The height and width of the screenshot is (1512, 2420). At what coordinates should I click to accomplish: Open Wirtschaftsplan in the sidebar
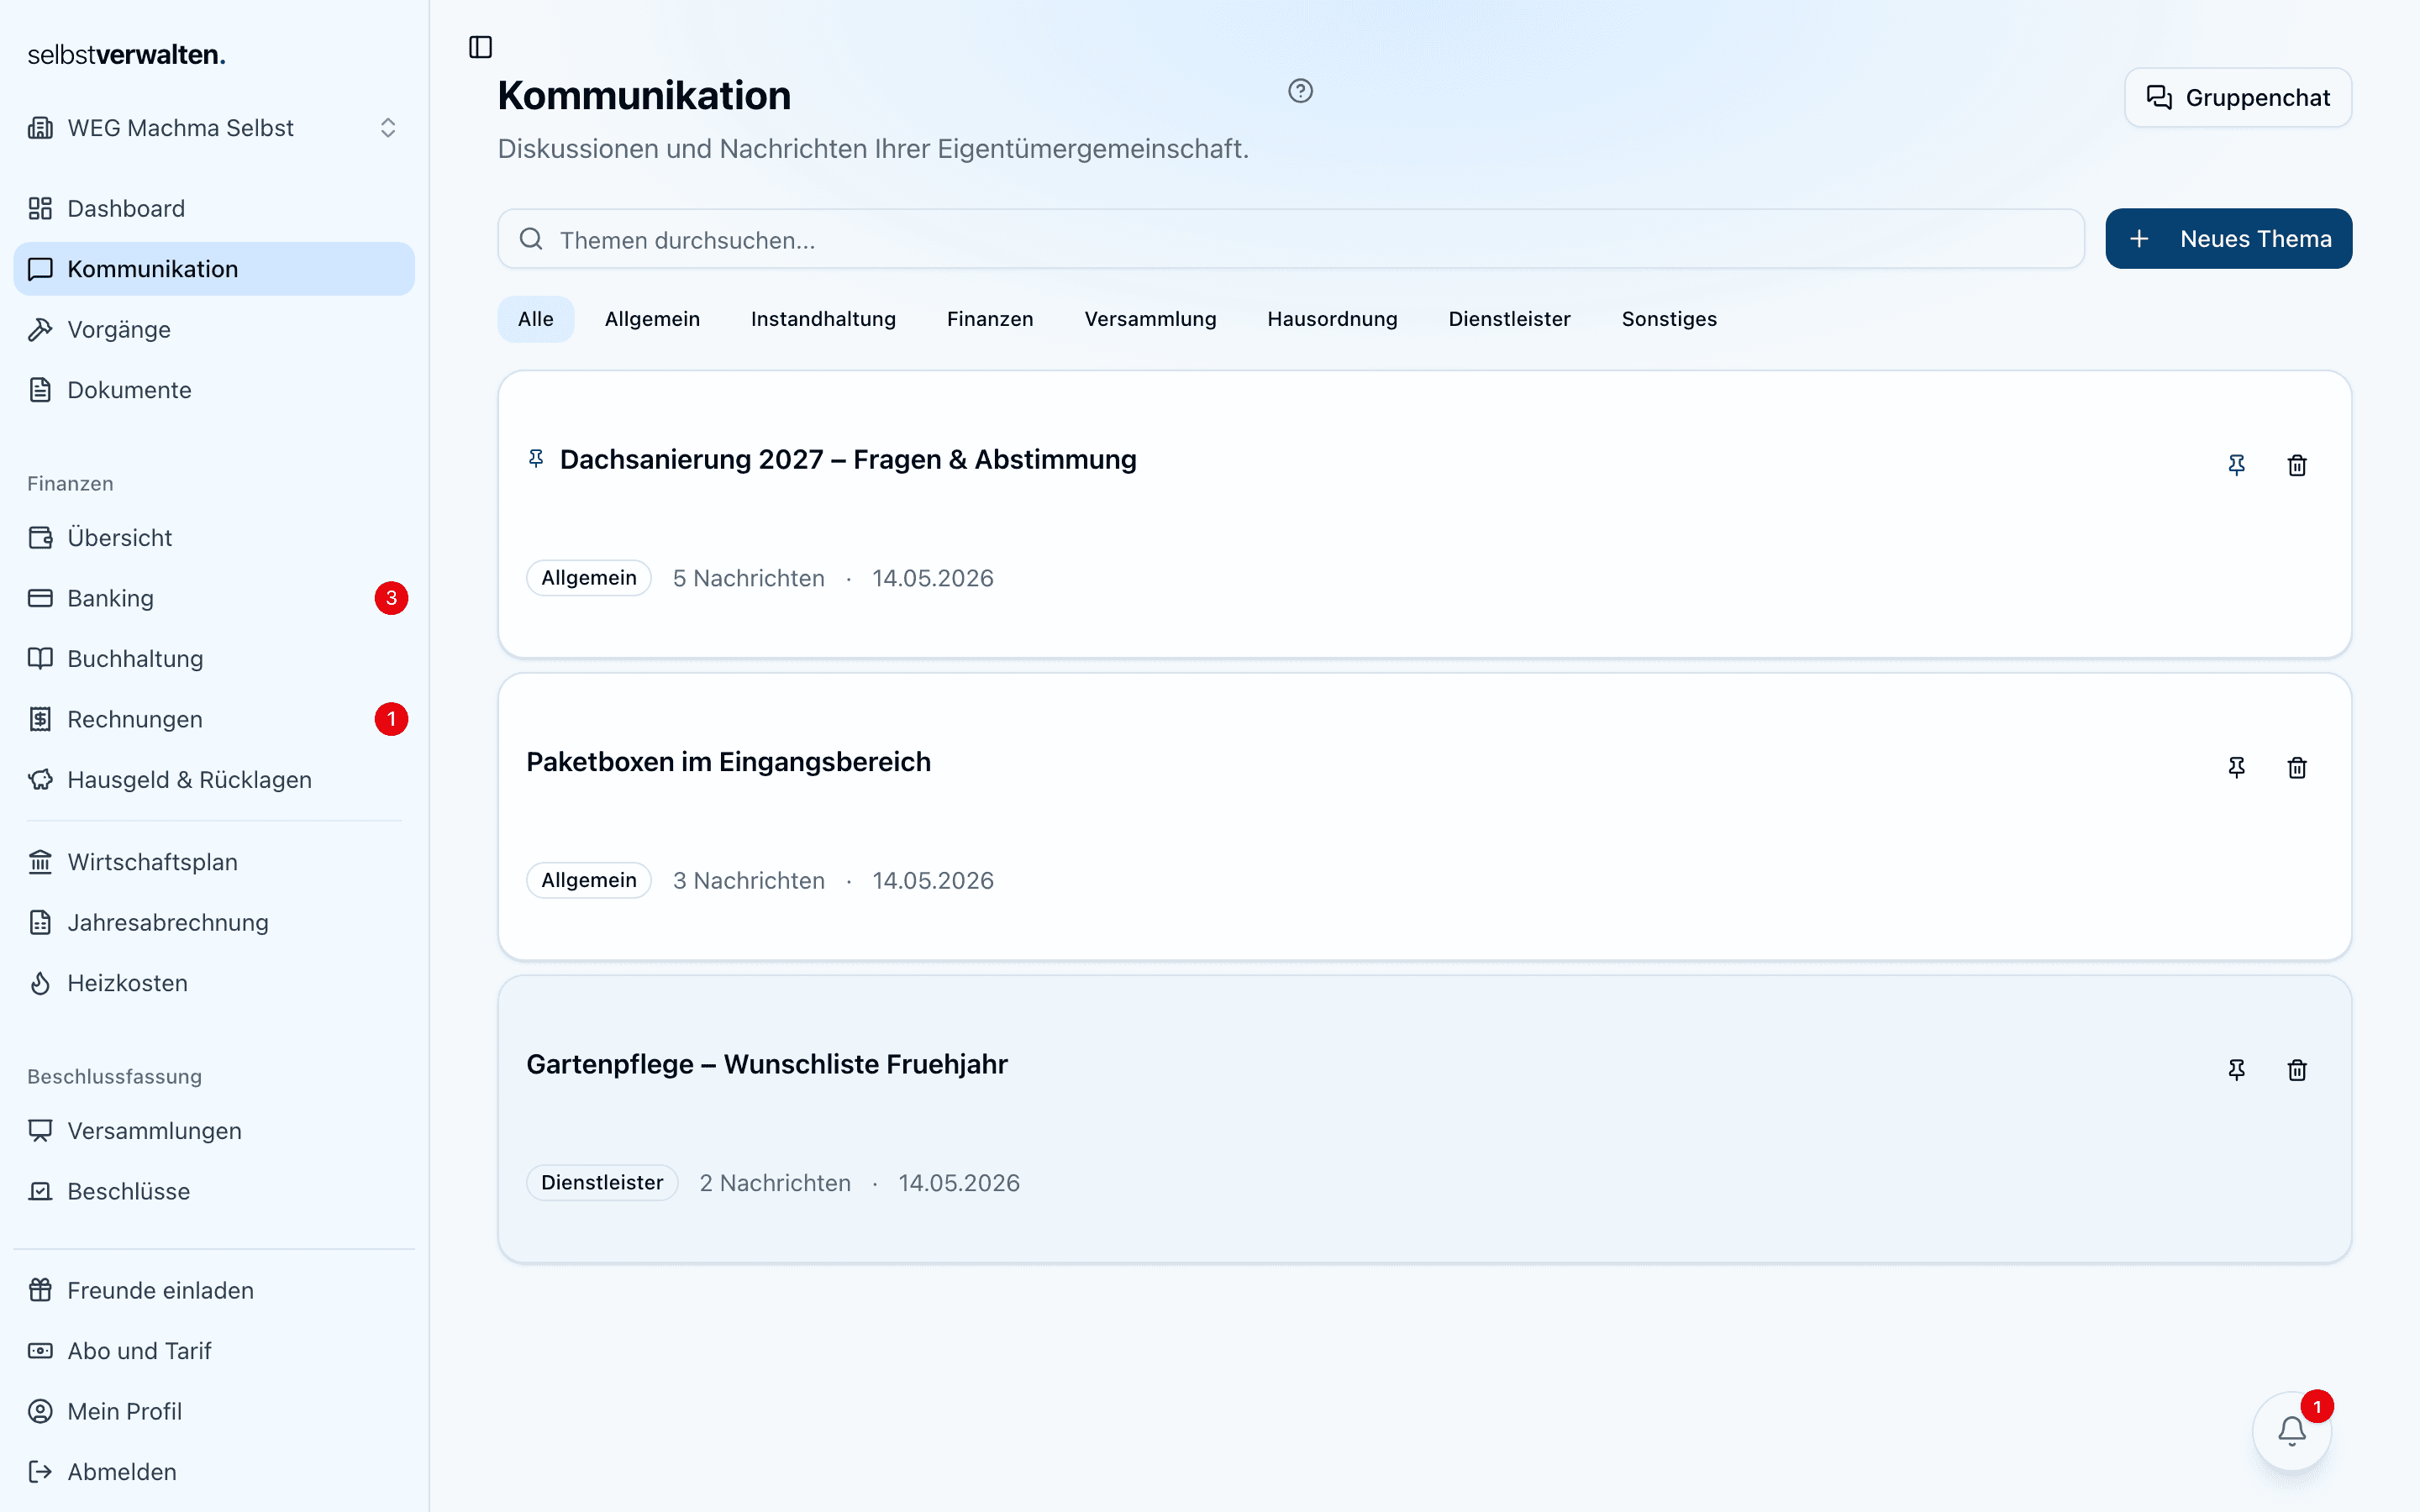click(x=214, y=862)
